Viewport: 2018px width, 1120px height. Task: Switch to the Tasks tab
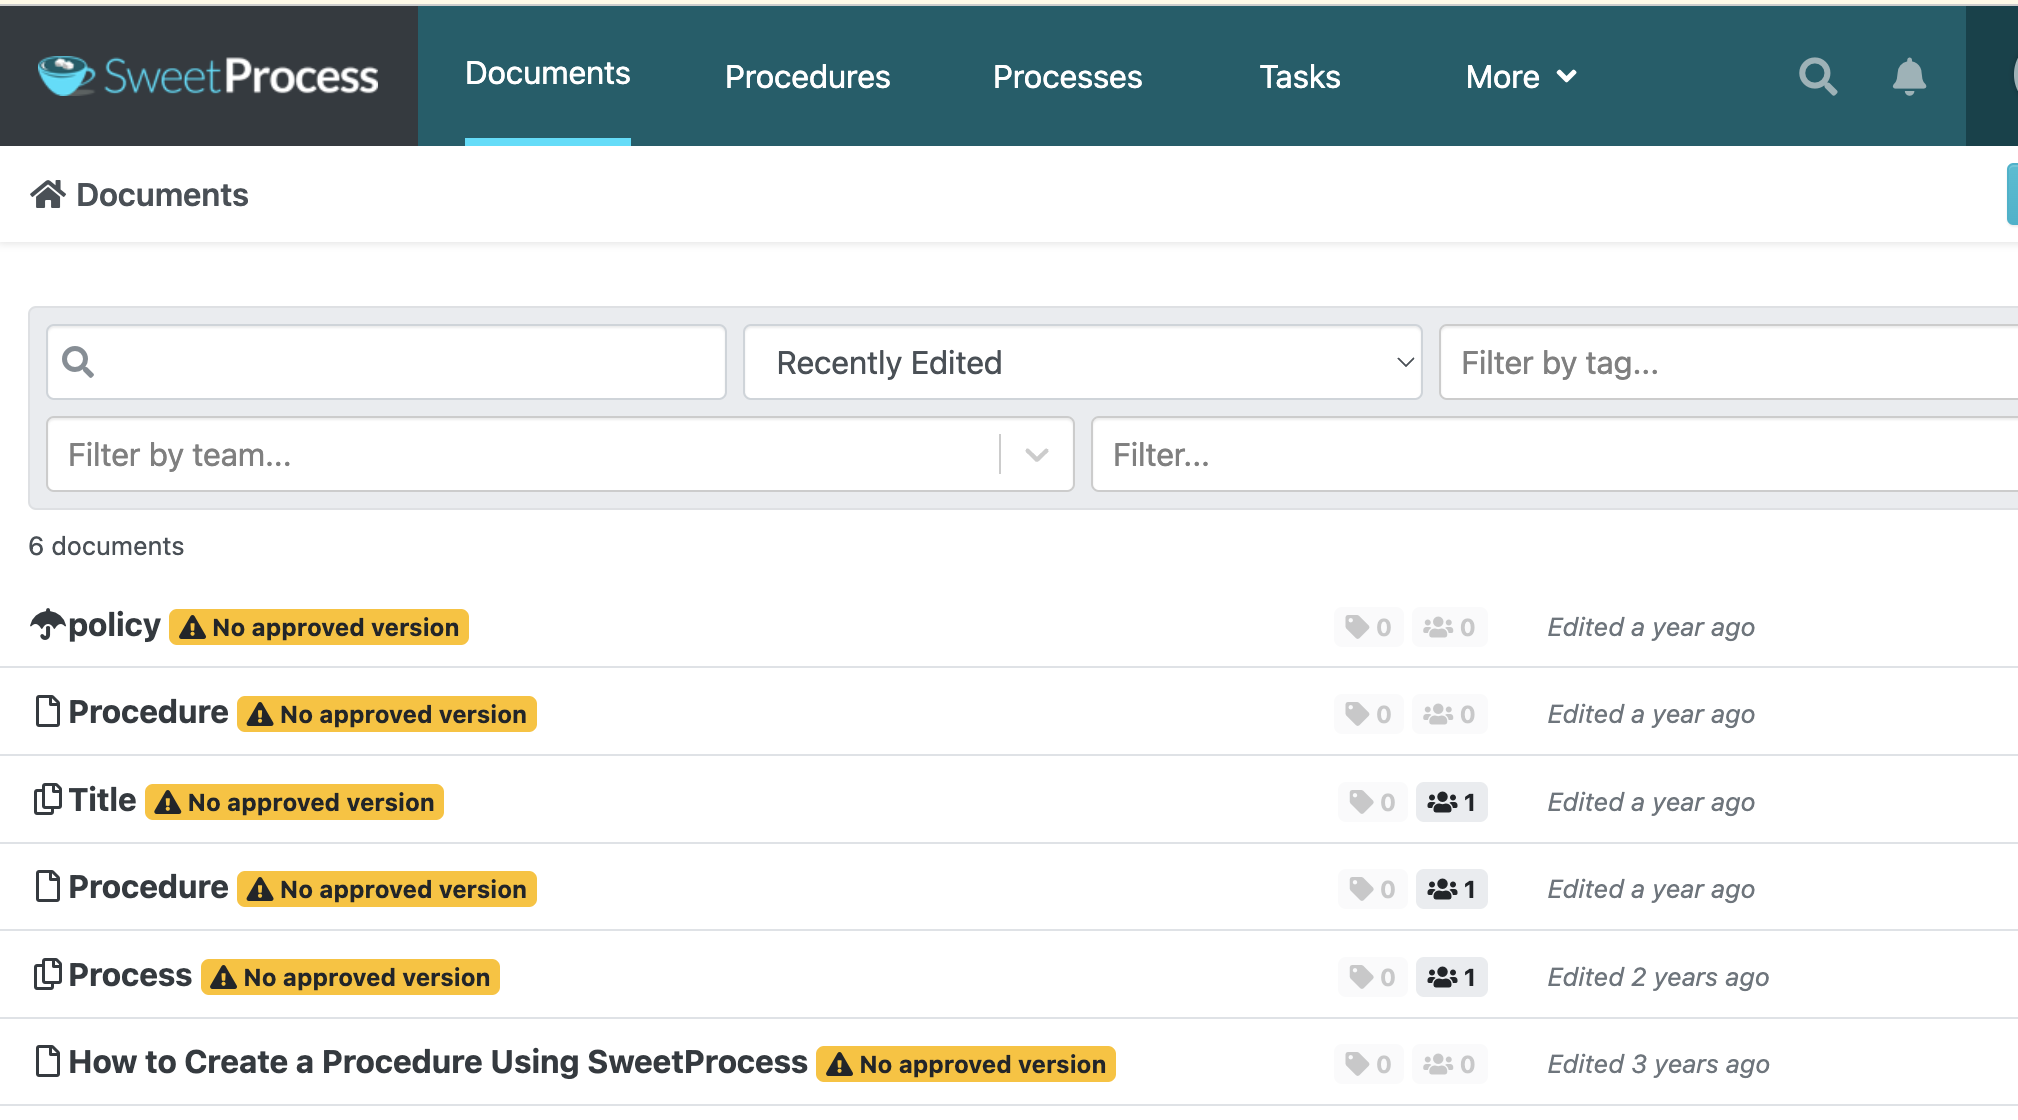[1299, 76]
